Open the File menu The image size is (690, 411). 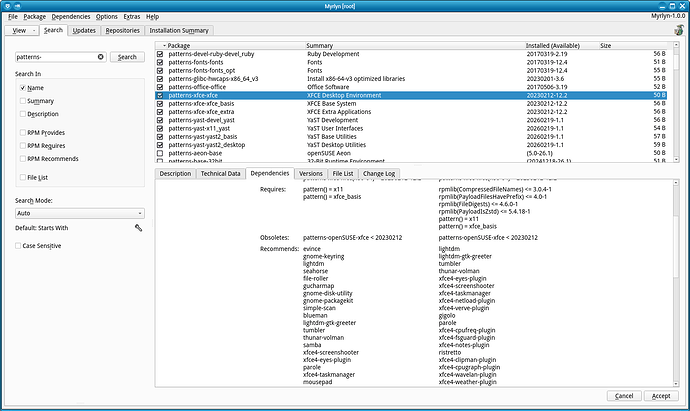click(13, 17)
